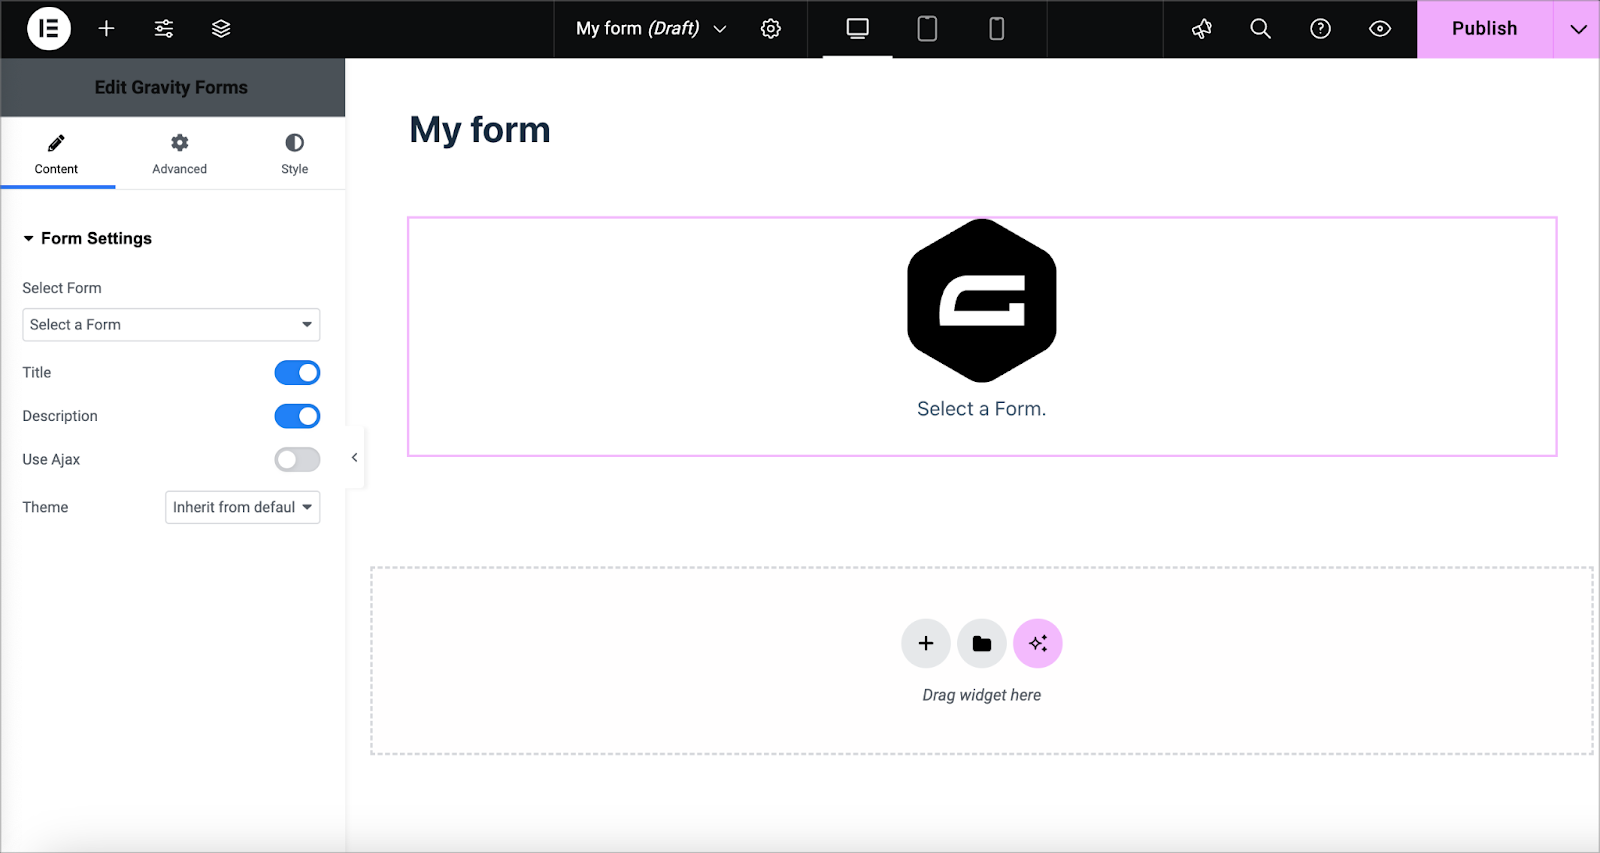This screenshot has width=1600, height=853.
Task: Turn off the Description toggle
Action: [x=297, y=416]
